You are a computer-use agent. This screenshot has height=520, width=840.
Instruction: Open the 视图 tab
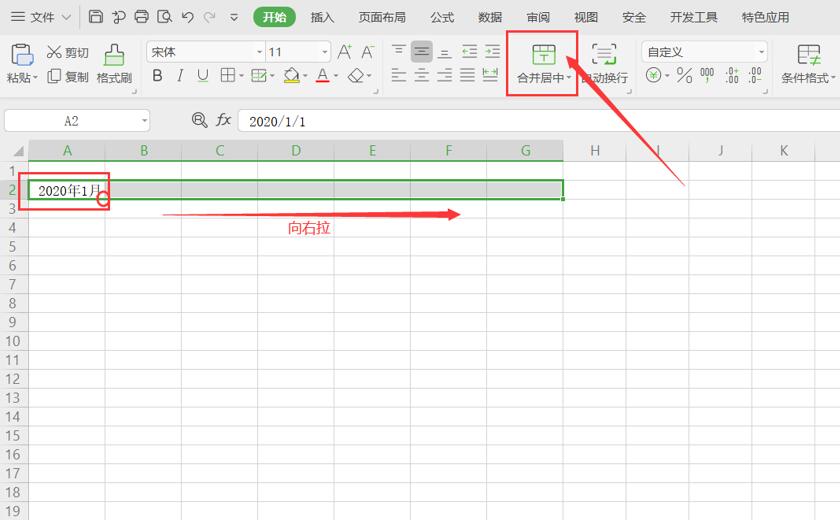point(586,17)
